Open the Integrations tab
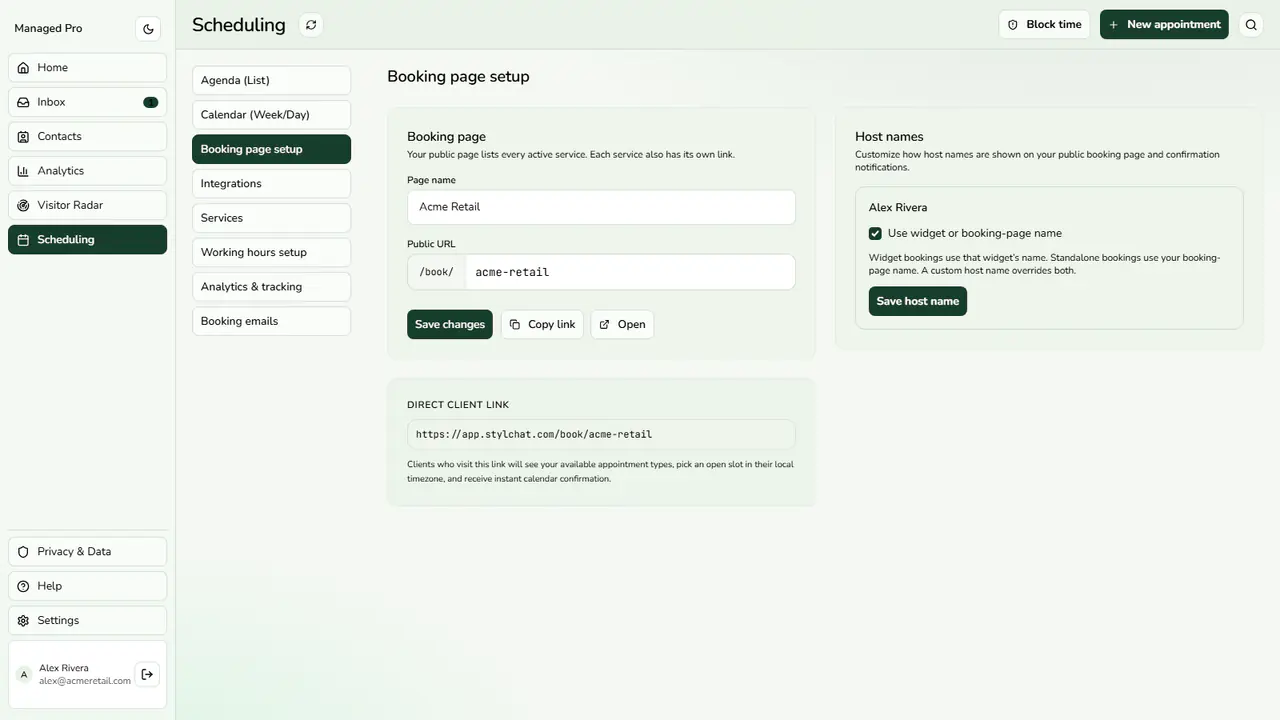 tap(271, 184)
